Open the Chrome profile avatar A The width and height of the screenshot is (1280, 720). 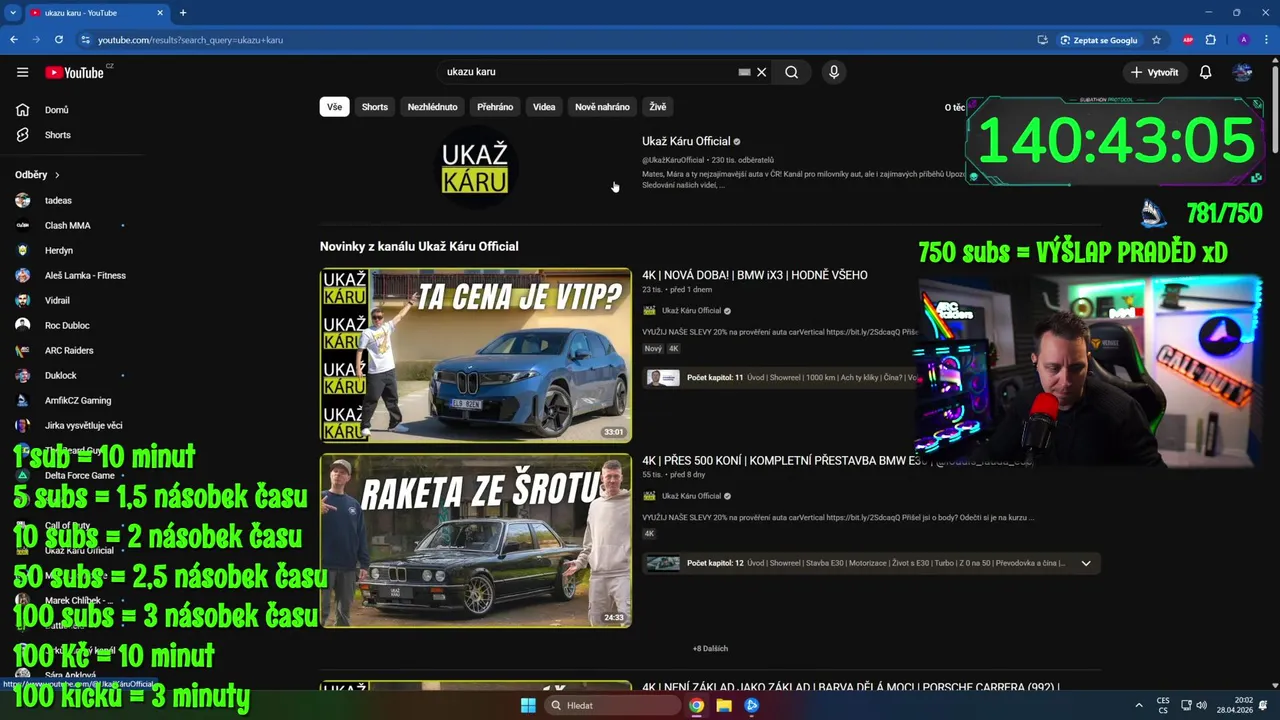(x=1243, y=40)
